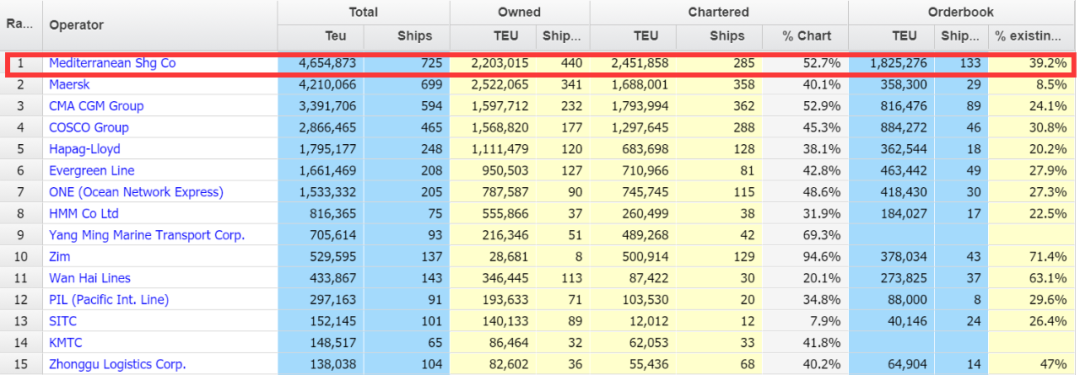Sort by Owned Ship... column header
Screen dimensions: 1080x375
(x=562, y=37)
